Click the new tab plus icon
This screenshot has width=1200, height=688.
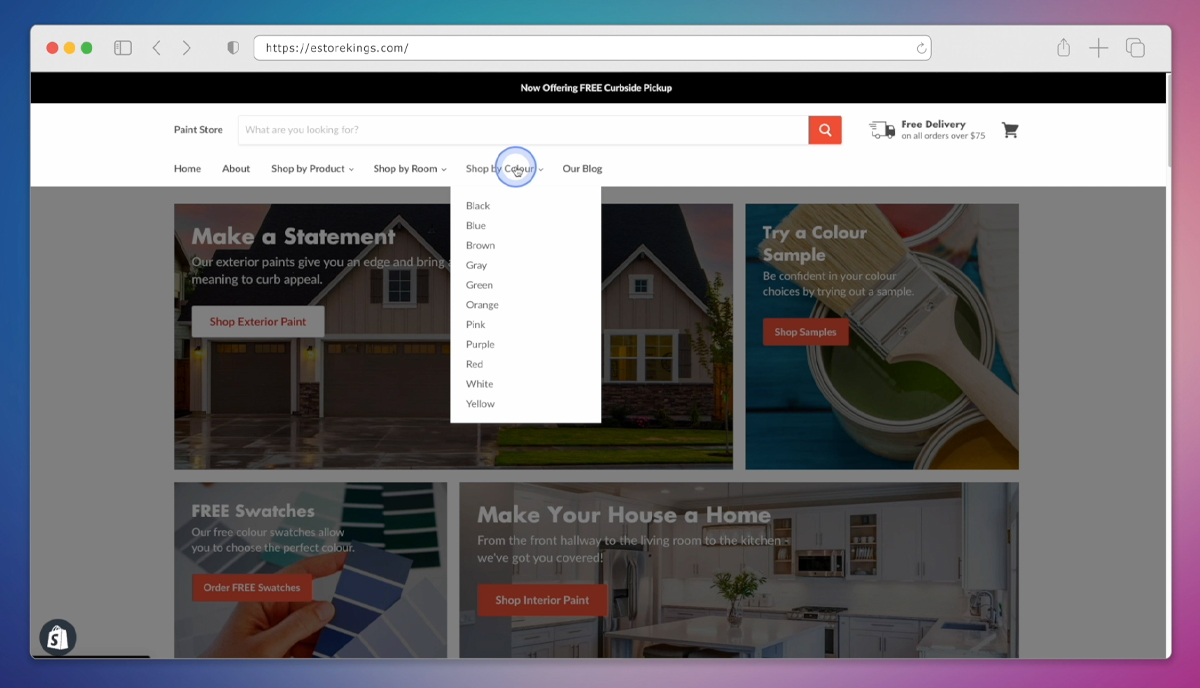1098,47
